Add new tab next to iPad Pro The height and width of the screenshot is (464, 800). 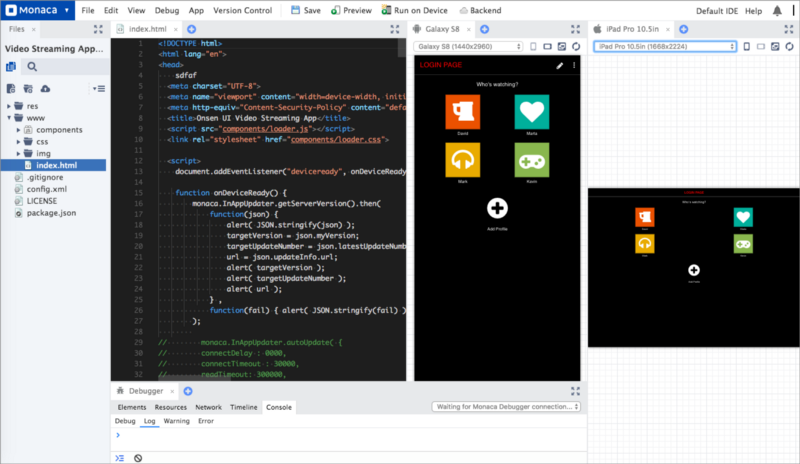(684, 29)
